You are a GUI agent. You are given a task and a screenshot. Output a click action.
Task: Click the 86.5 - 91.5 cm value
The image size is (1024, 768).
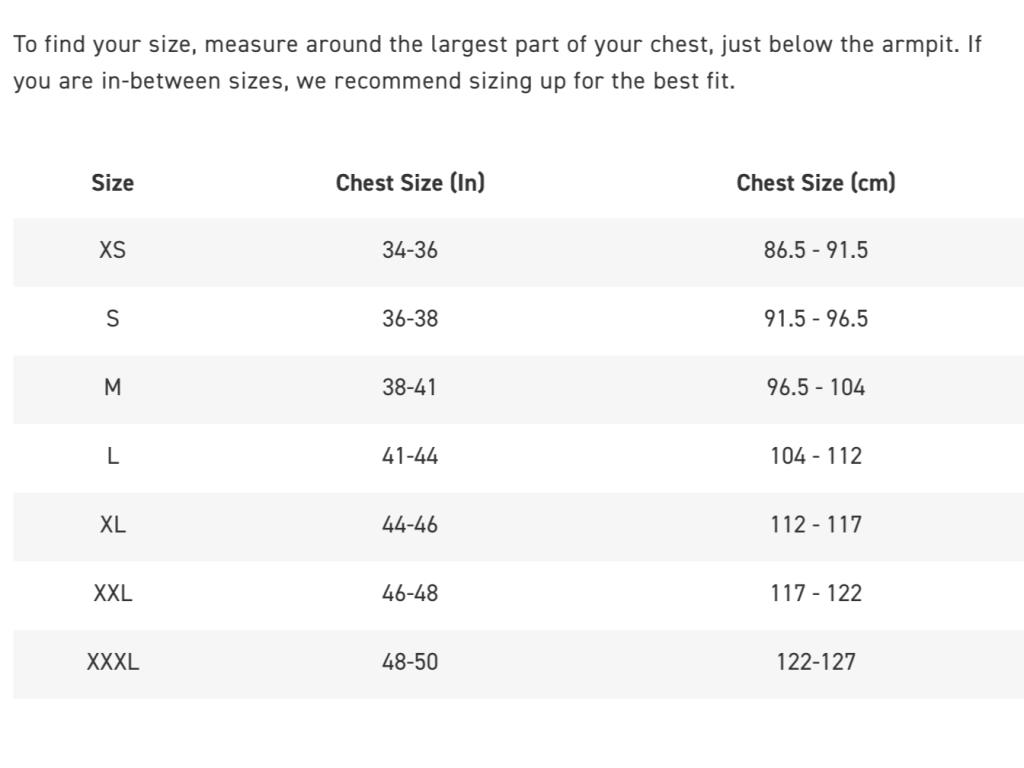816,250
